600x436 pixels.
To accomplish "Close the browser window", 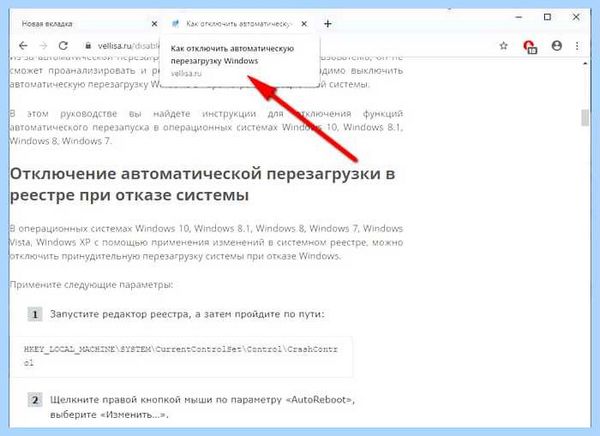I will click(576, 17).
